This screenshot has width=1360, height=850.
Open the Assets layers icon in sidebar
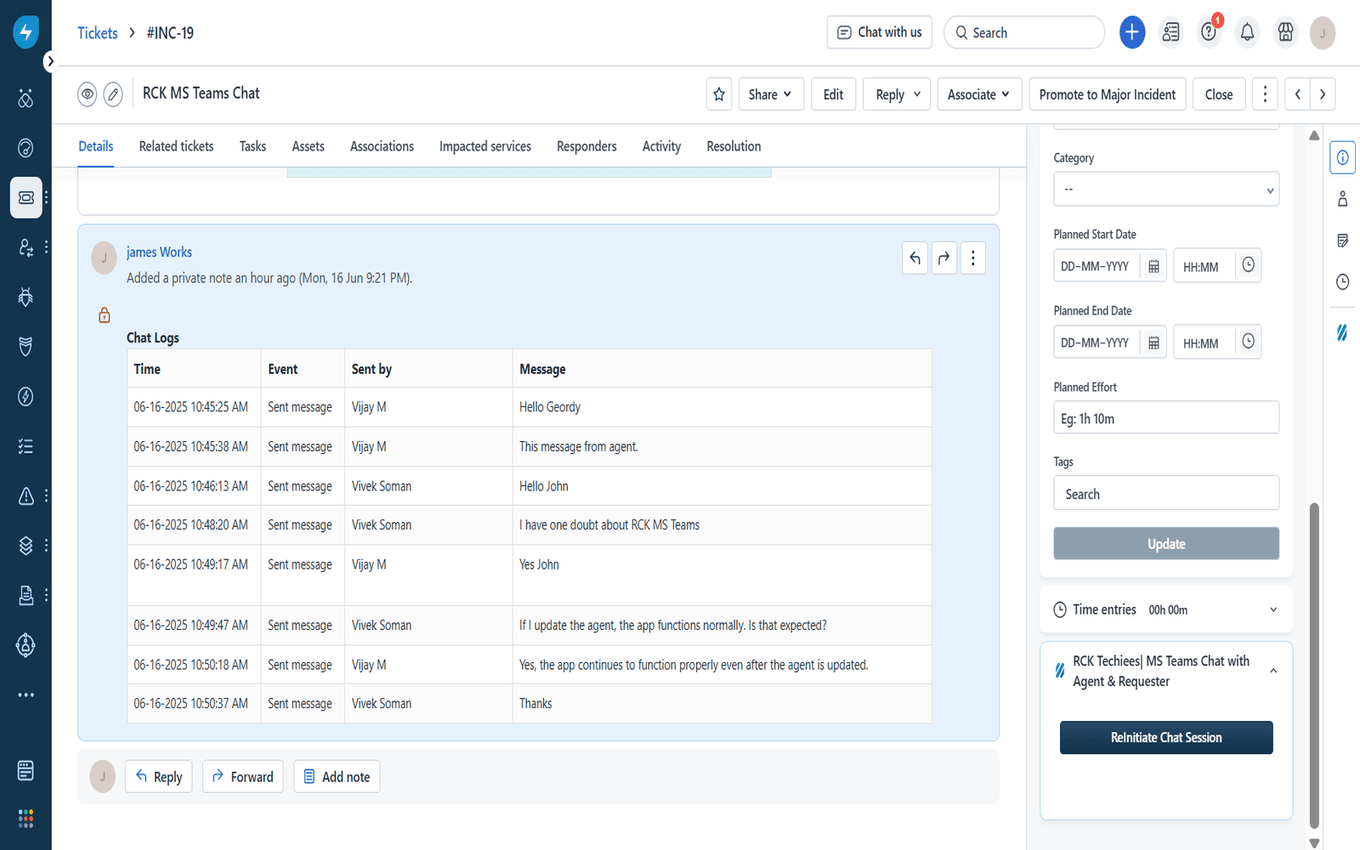pyautogui.click(x=26, y=546)
